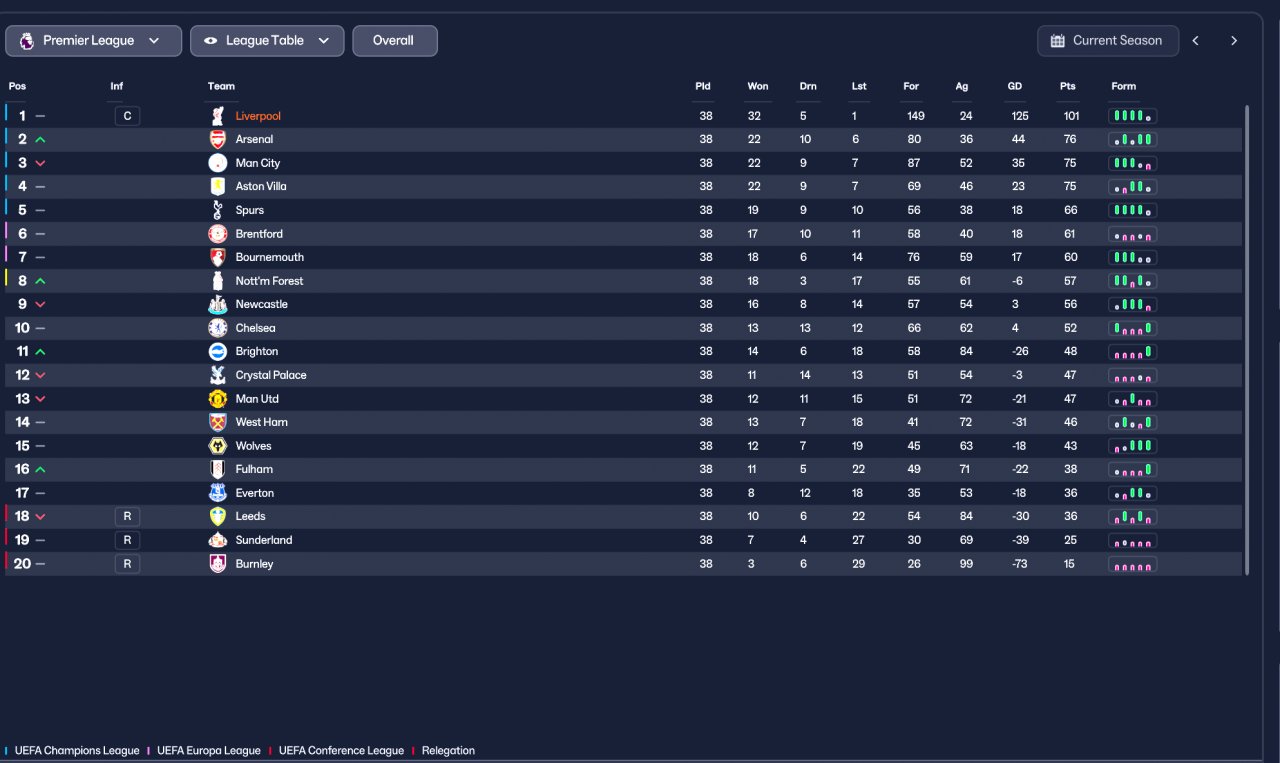1280x763 pixels.
Task: Open the Chelsea team link
Action: pos(255,328)
